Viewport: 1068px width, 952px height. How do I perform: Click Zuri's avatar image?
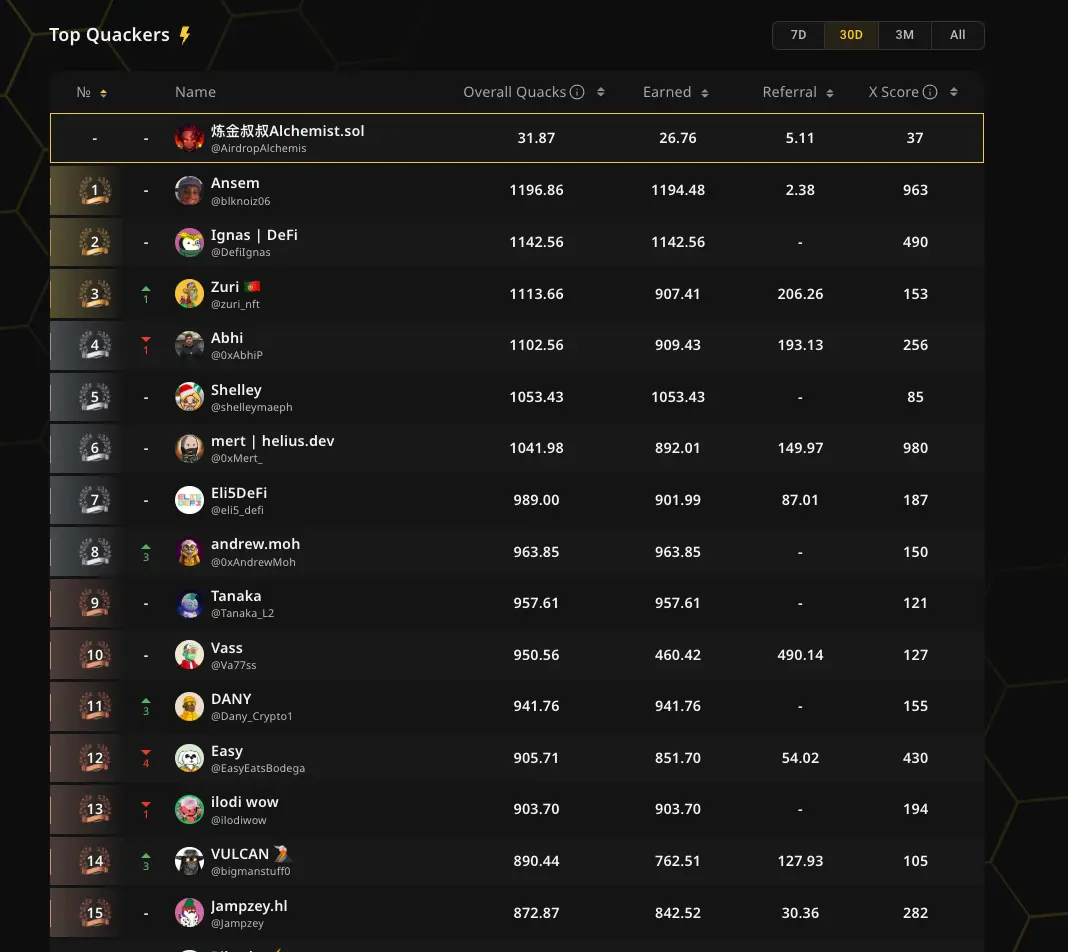tap(189, 293)
